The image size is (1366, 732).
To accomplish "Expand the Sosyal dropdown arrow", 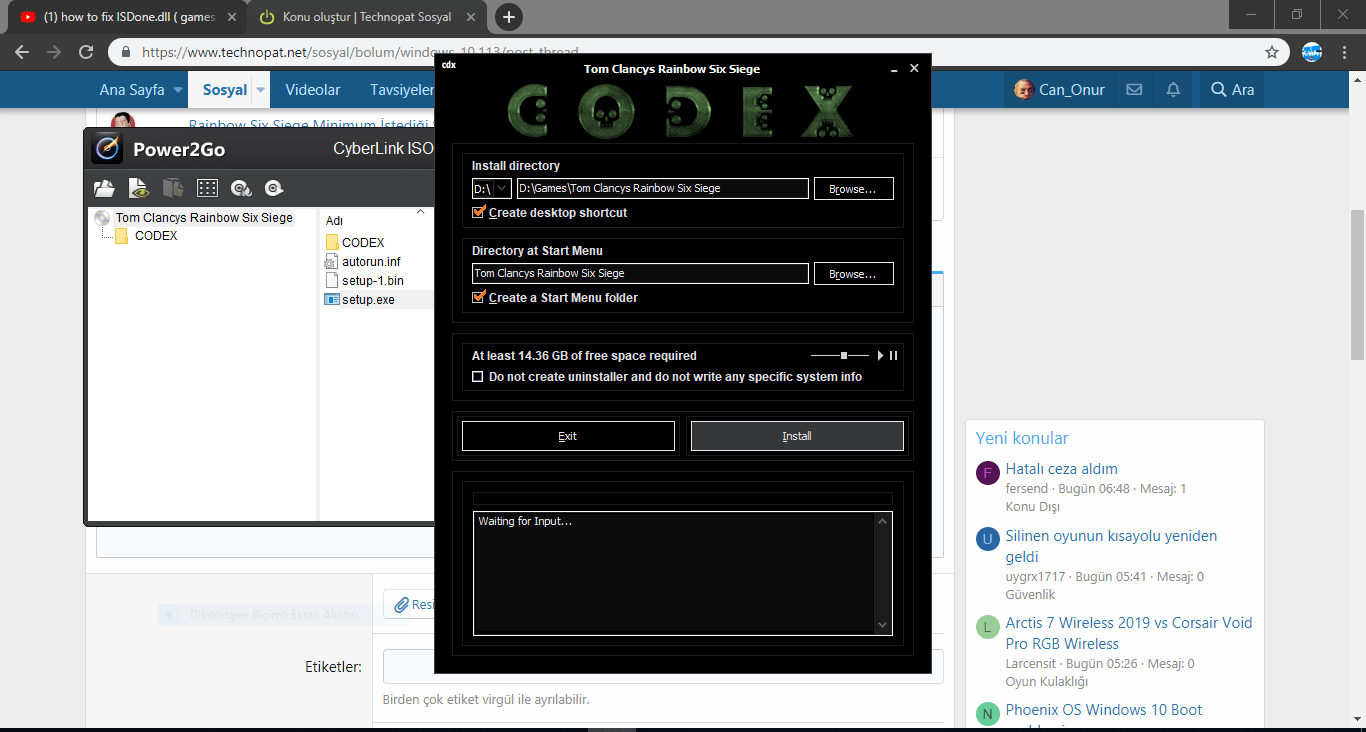I will point(261,90).
